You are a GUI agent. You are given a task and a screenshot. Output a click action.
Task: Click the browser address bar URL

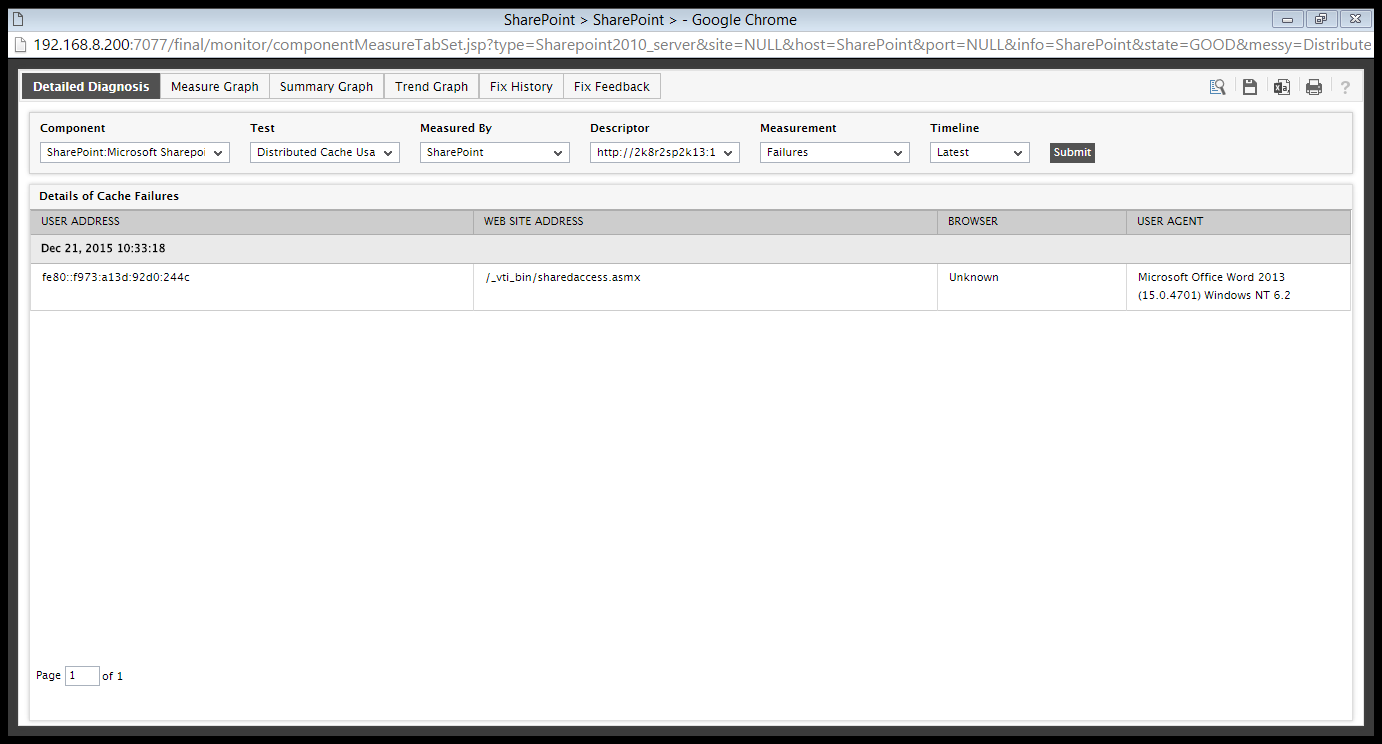tap(700, 45)
